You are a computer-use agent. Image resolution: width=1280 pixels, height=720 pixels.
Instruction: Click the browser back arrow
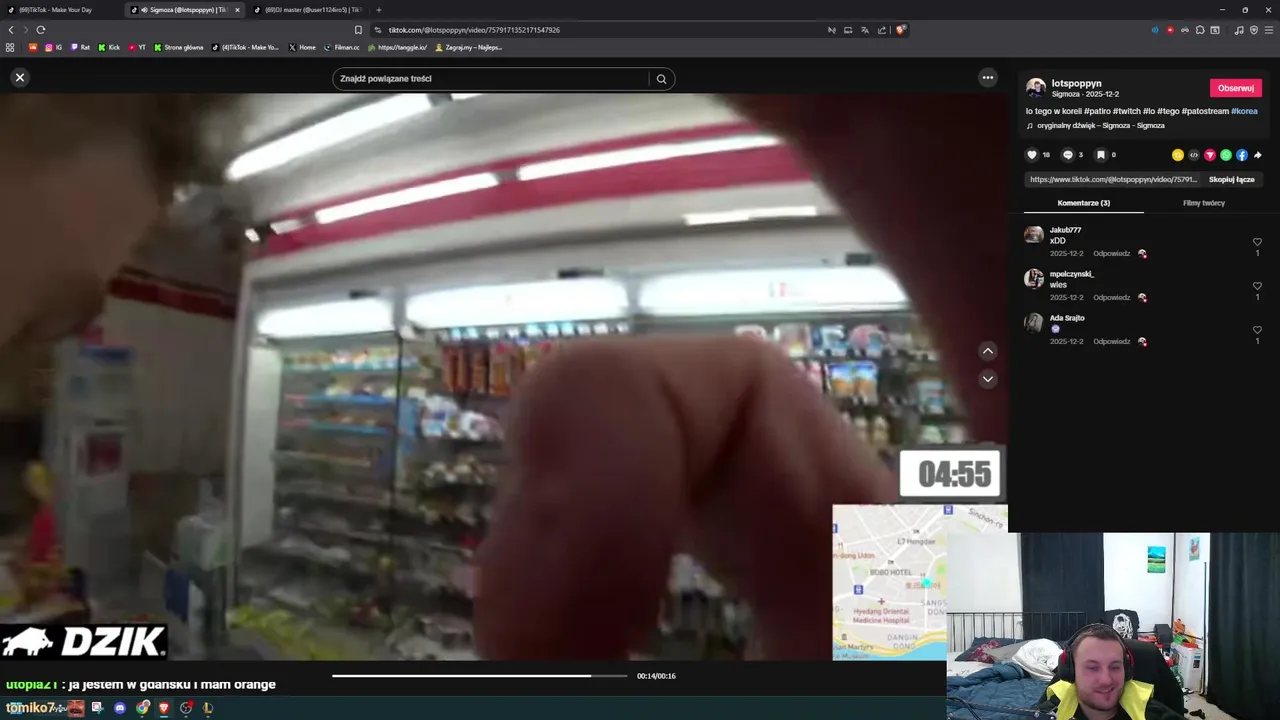click(x=11, y=30)
